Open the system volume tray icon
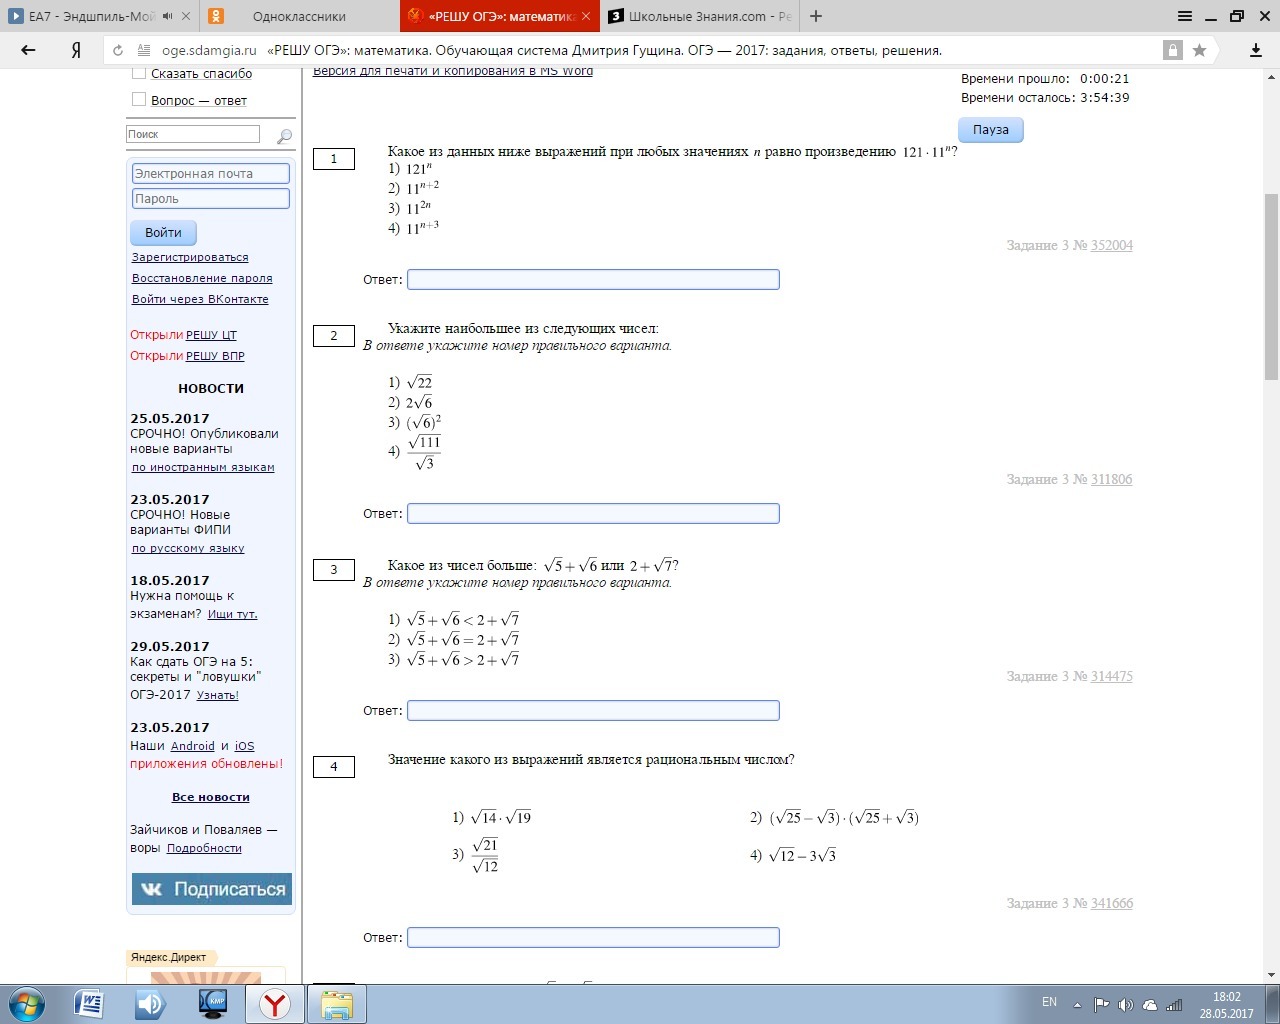This screenshot has height=1024, width=1280. tap(1125, 1005)
